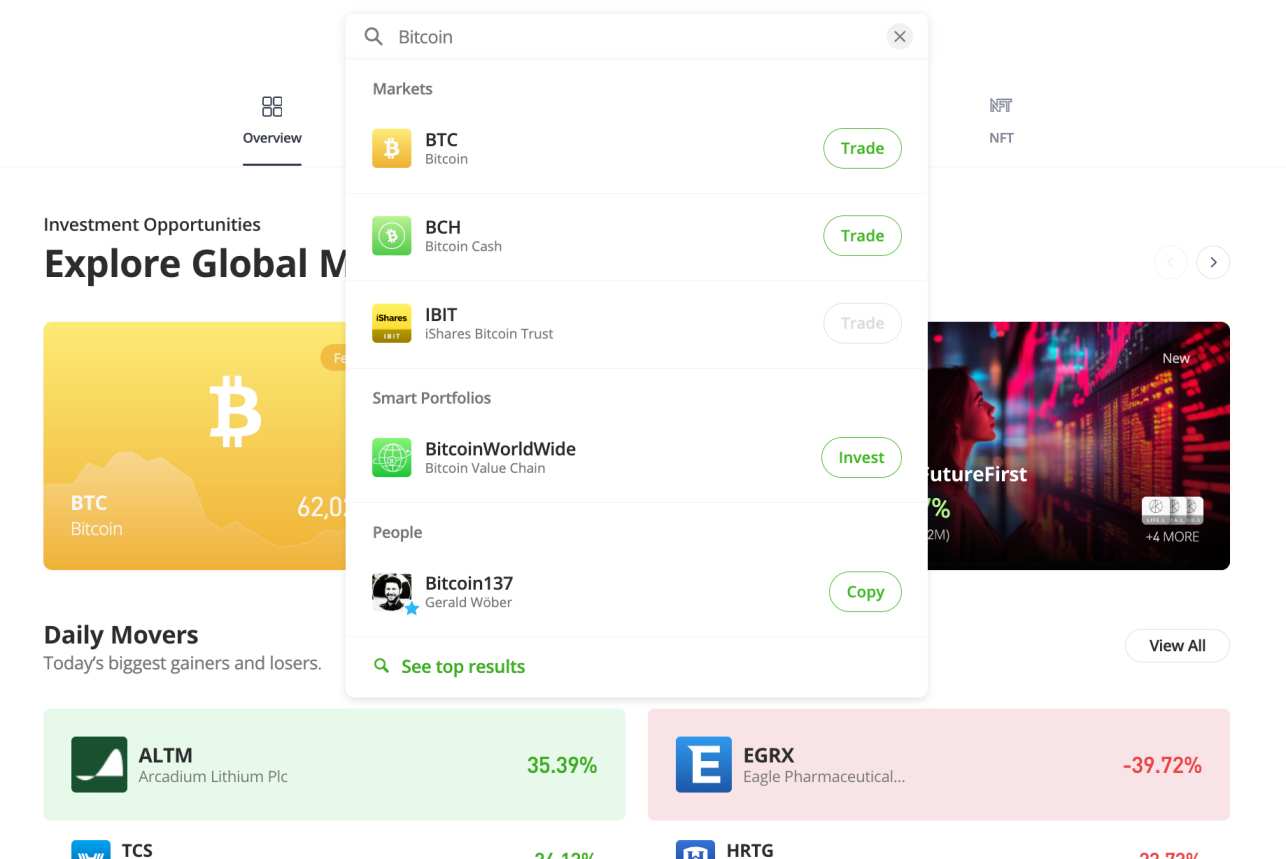Image resolution: width=1286 pixels, height=859 pixels.
Task: Open the Bitcoin137 profile avatar
Action: [392, 593]
